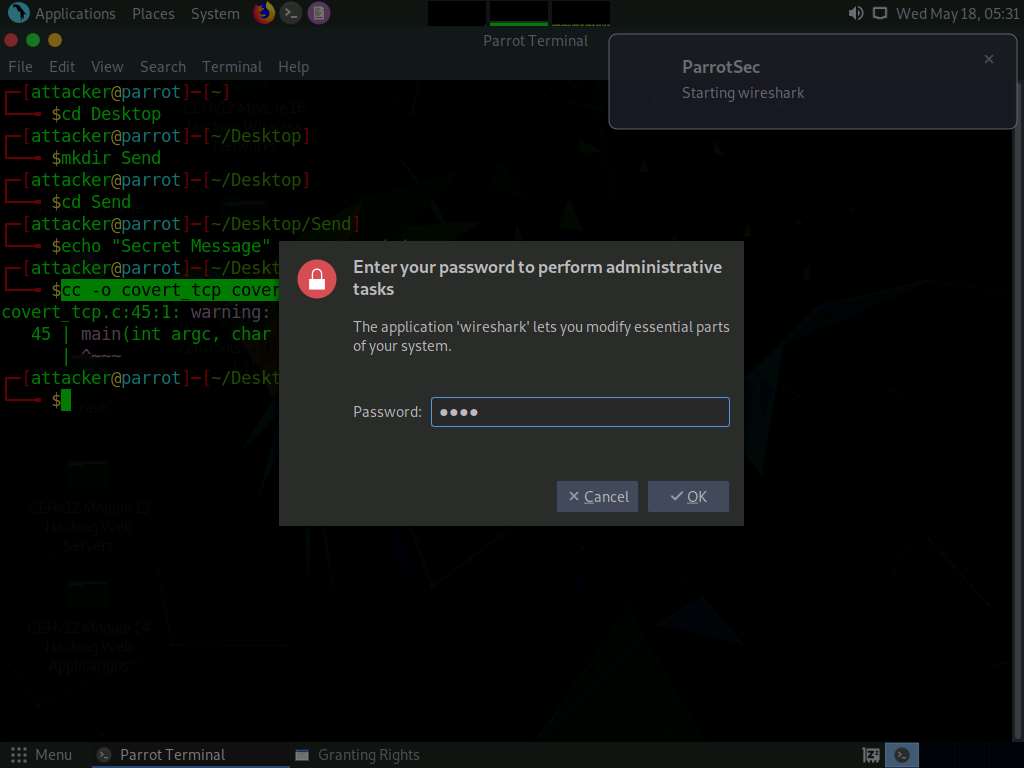Open the Places menu
The image size is (1024, 768).
tap(153, 14)
